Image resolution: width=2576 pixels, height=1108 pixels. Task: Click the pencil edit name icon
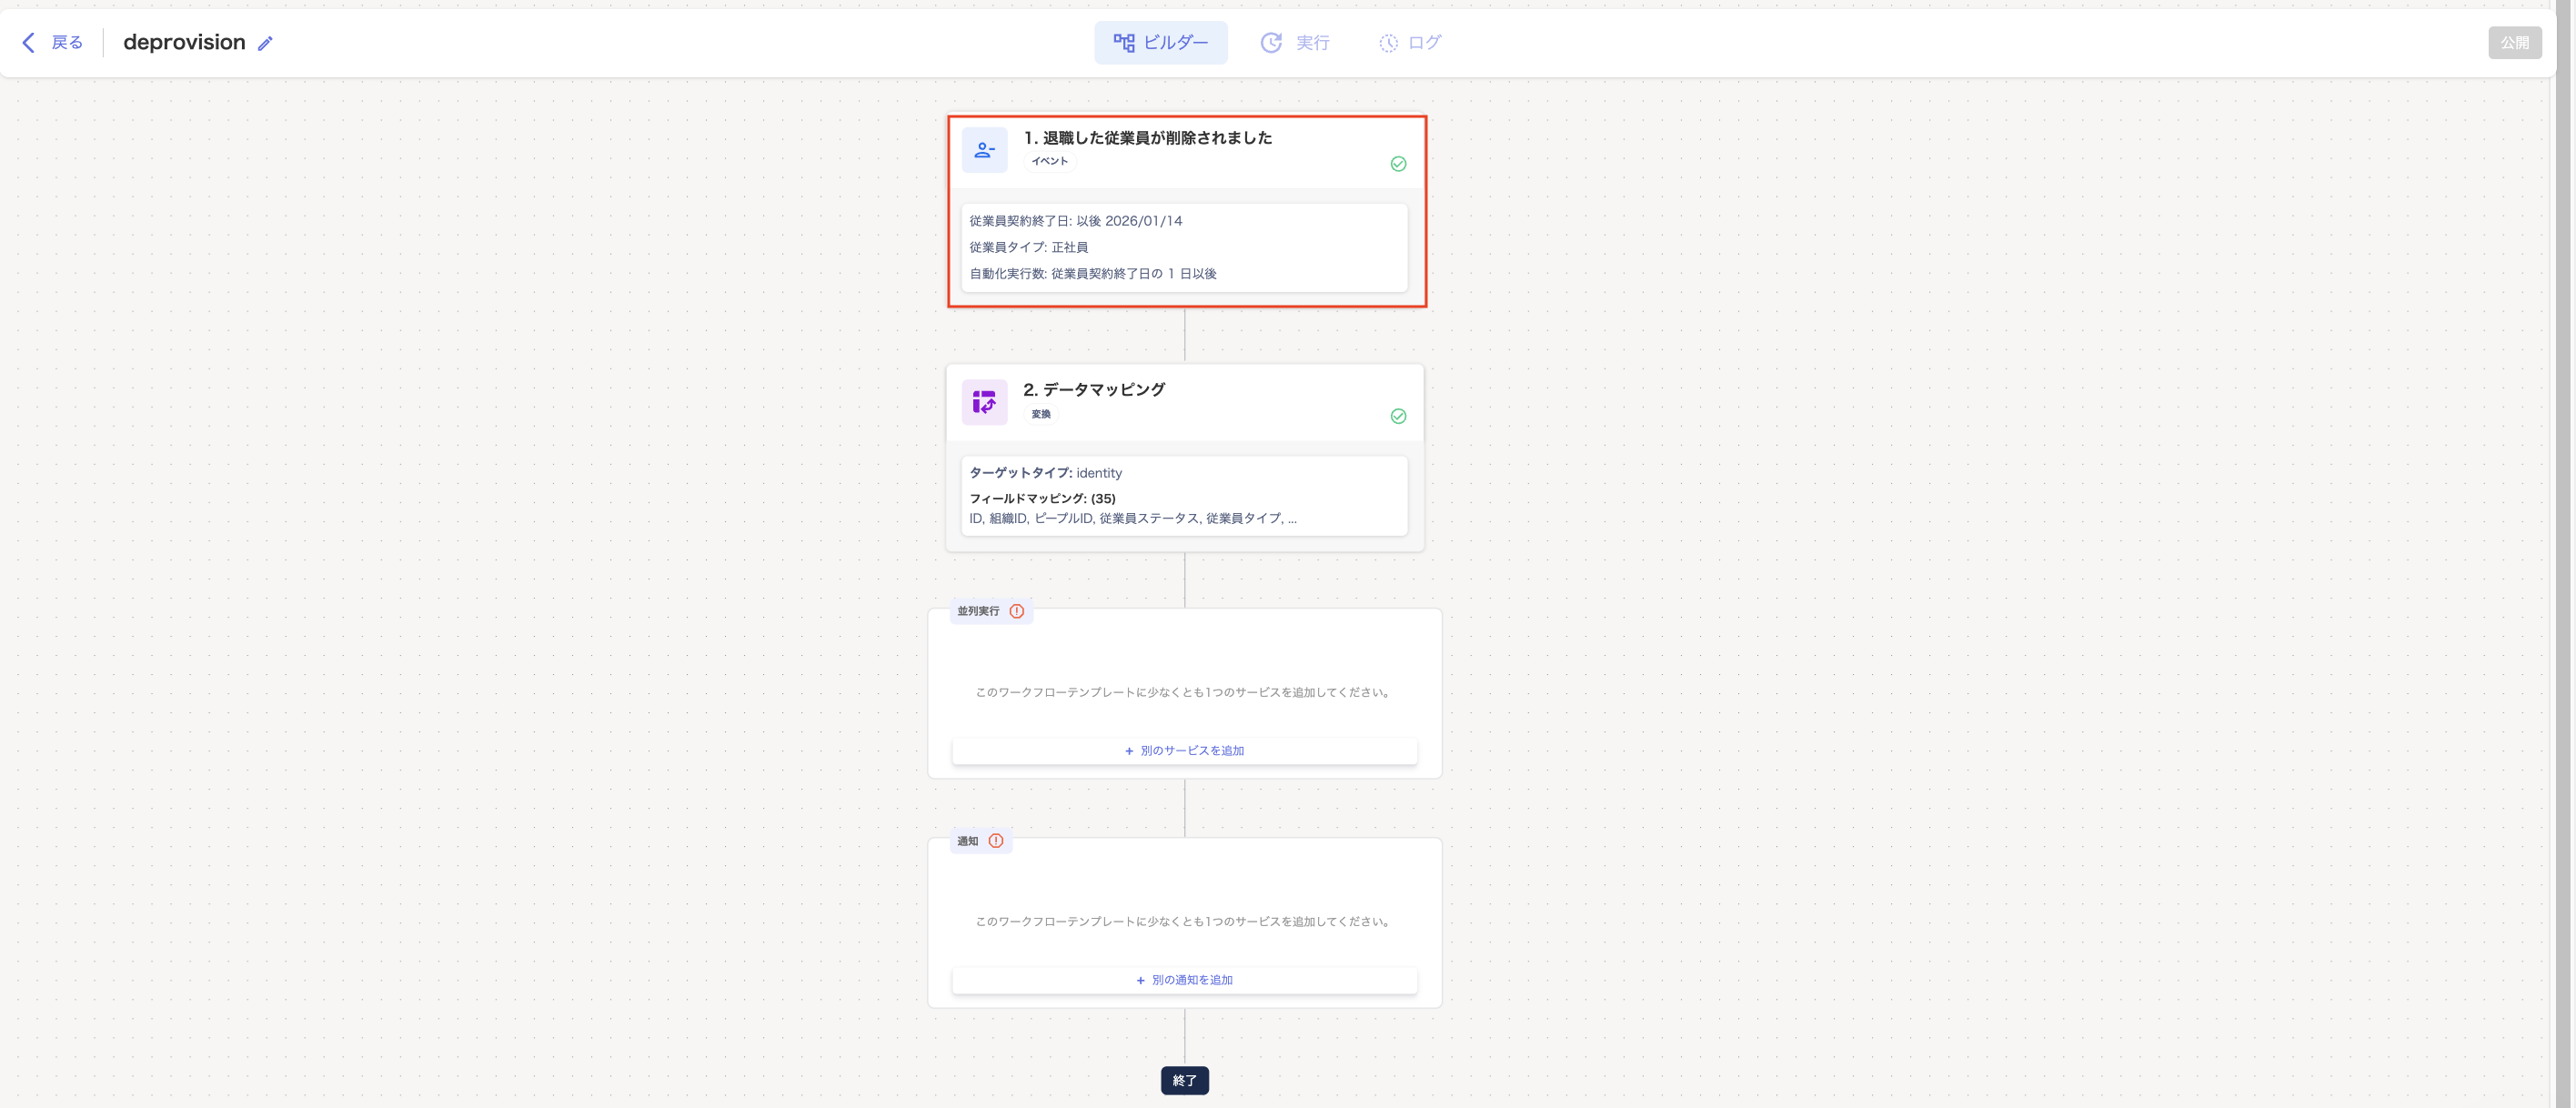(x=265, y=44)
